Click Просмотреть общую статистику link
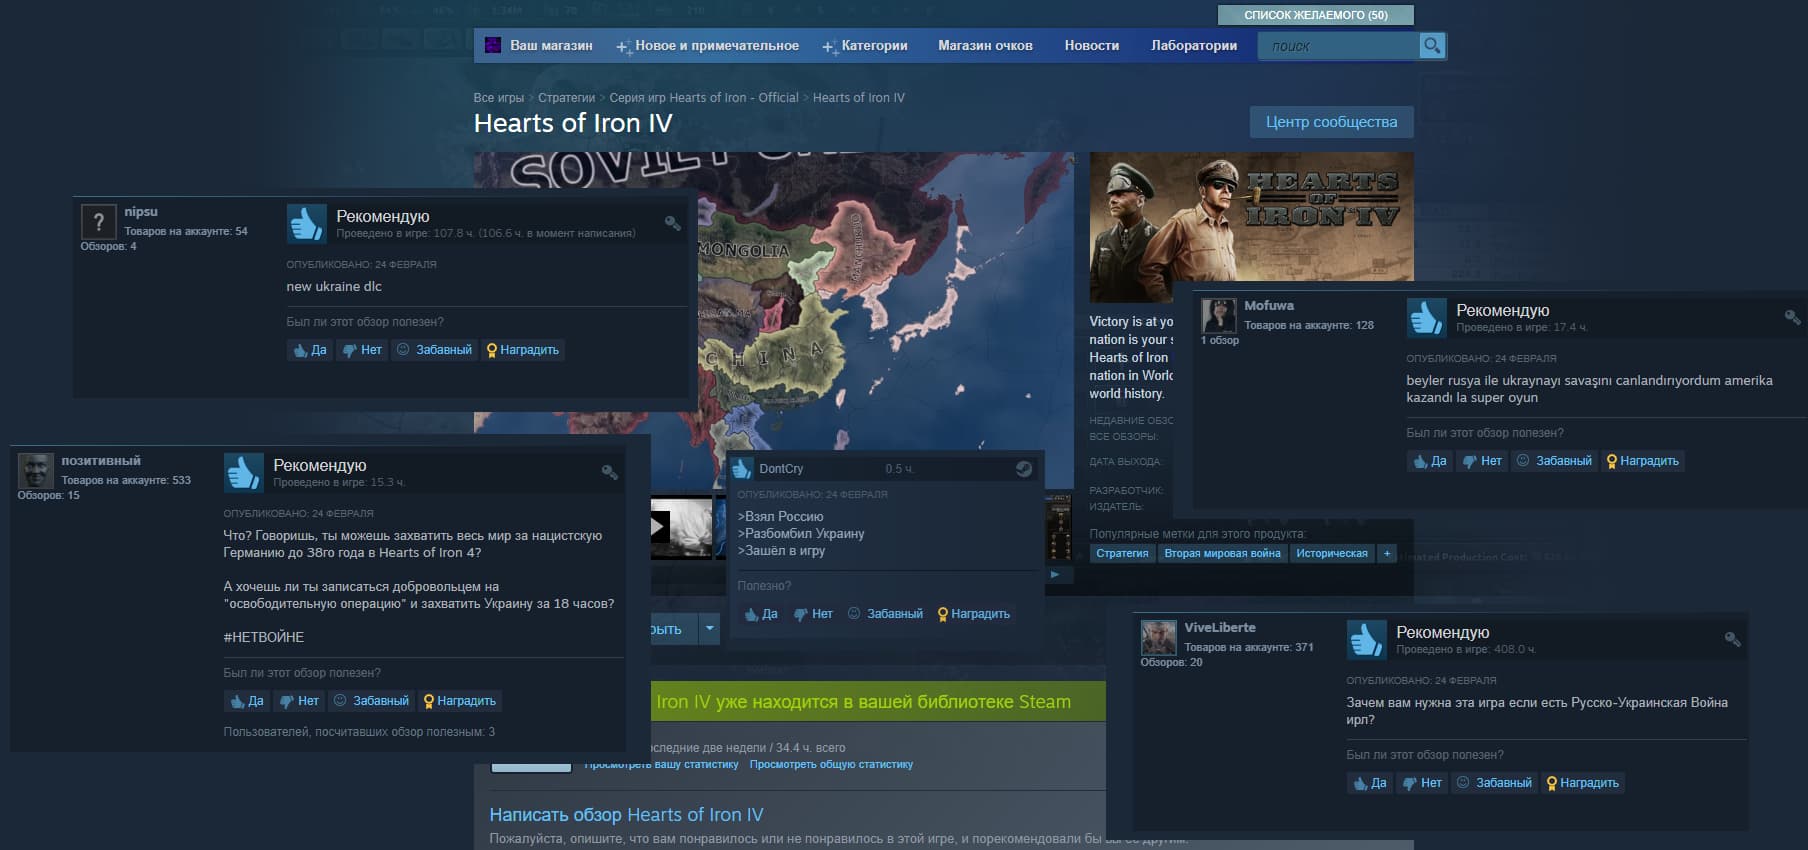Viewport: 1808px width, 850px height. pyautogui.click(x=831, y=764)
